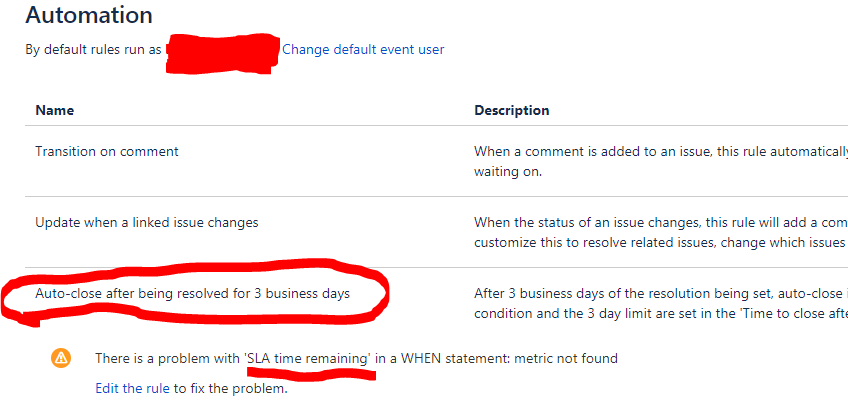Open the Change default event user link
Screen dimensions: 848x401
[x=363, y=50]
